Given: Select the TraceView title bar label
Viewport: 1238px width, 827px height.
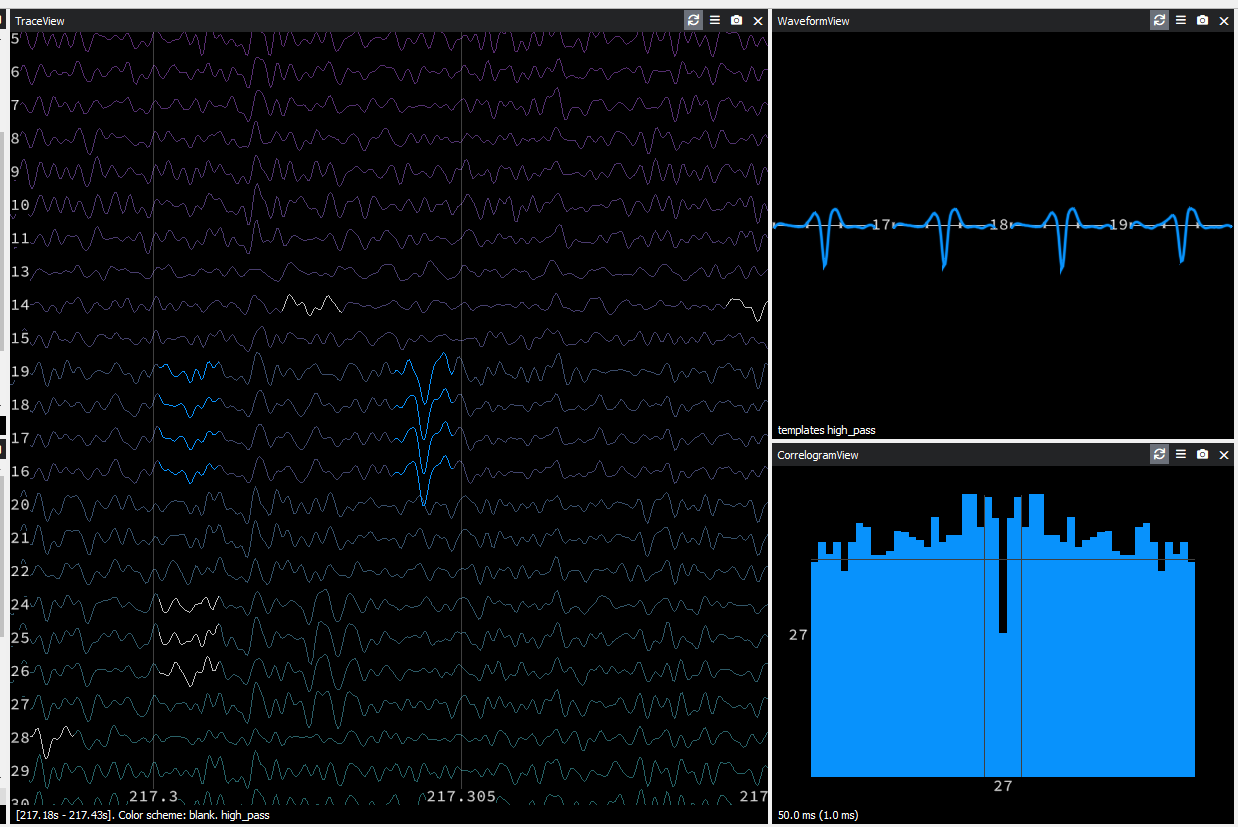Looking at the screenshot, I should point(40,21).
